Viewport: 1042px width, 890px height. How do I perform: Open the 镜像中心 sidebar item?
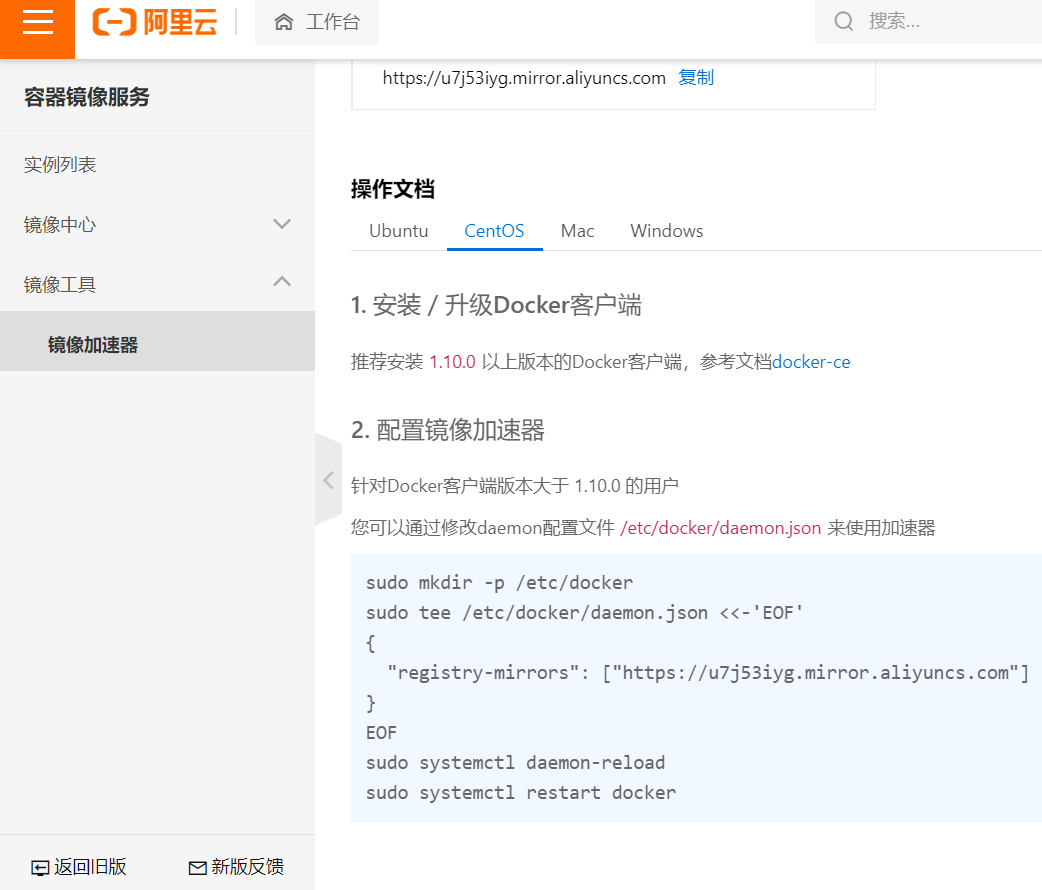(x=157, y=224)
